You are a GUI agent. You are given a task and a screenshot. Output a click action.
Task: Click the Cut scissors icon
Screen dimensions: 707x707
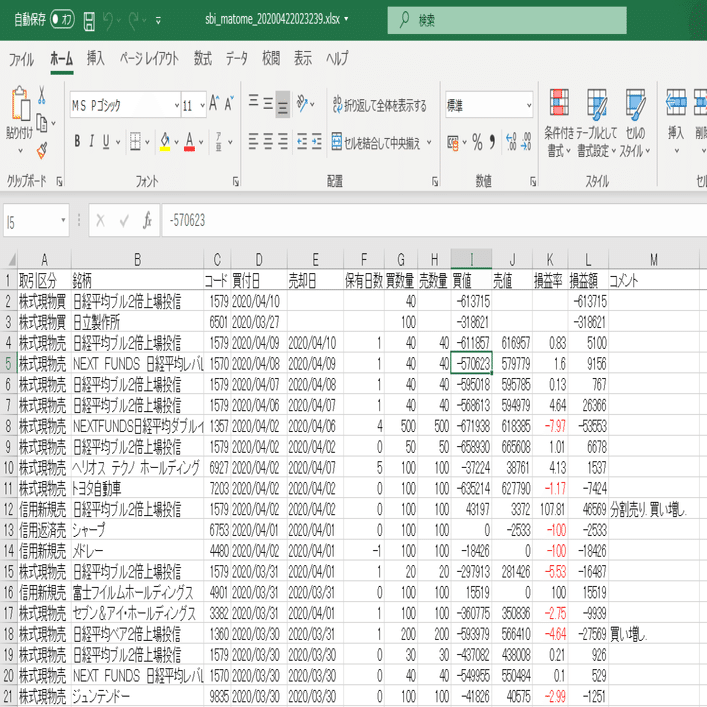(42, 95)
